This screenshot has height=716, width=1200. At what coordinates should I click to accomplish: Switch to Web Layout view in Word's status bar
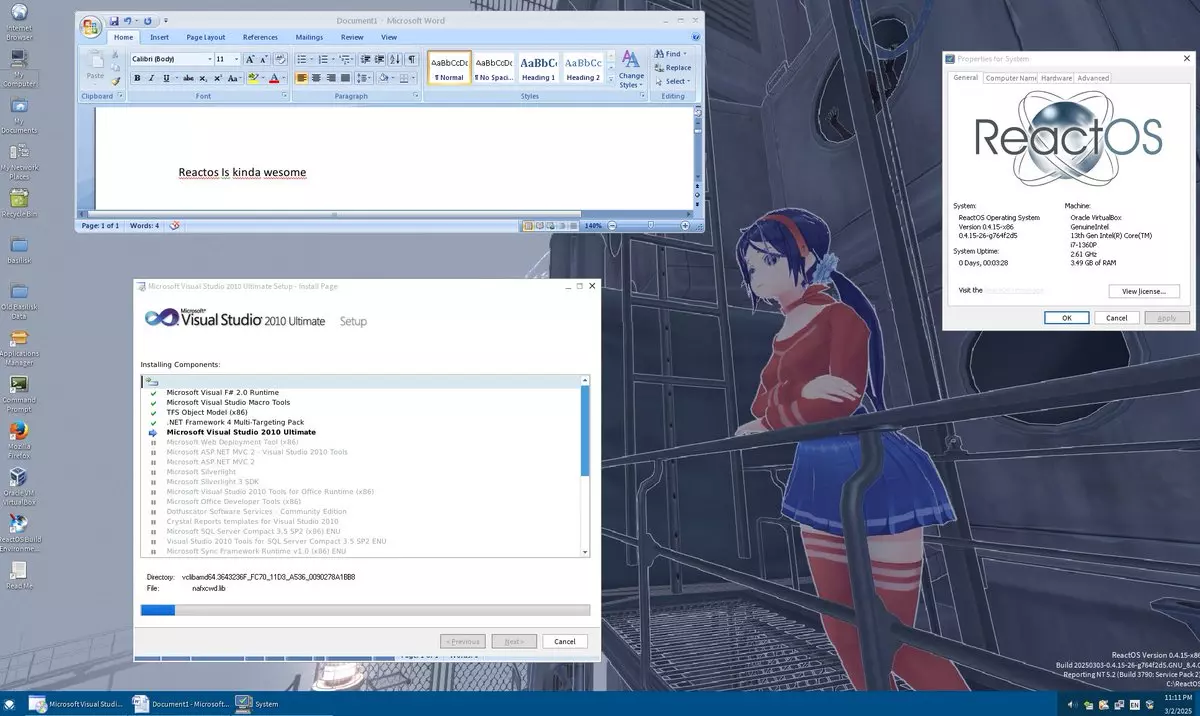[550, 226]
